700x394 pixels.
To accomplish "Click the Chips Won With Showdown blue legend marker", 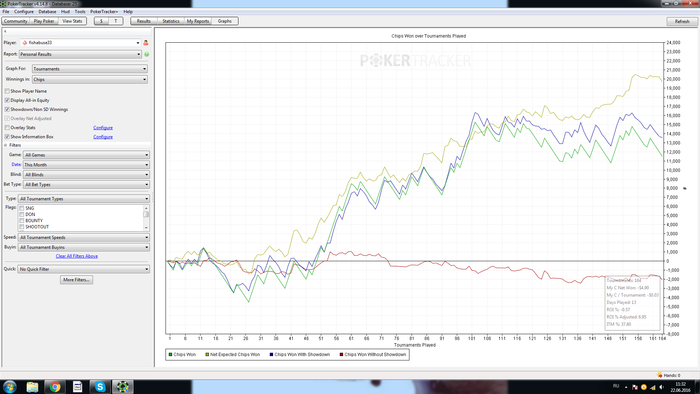I will pos(271,355).
